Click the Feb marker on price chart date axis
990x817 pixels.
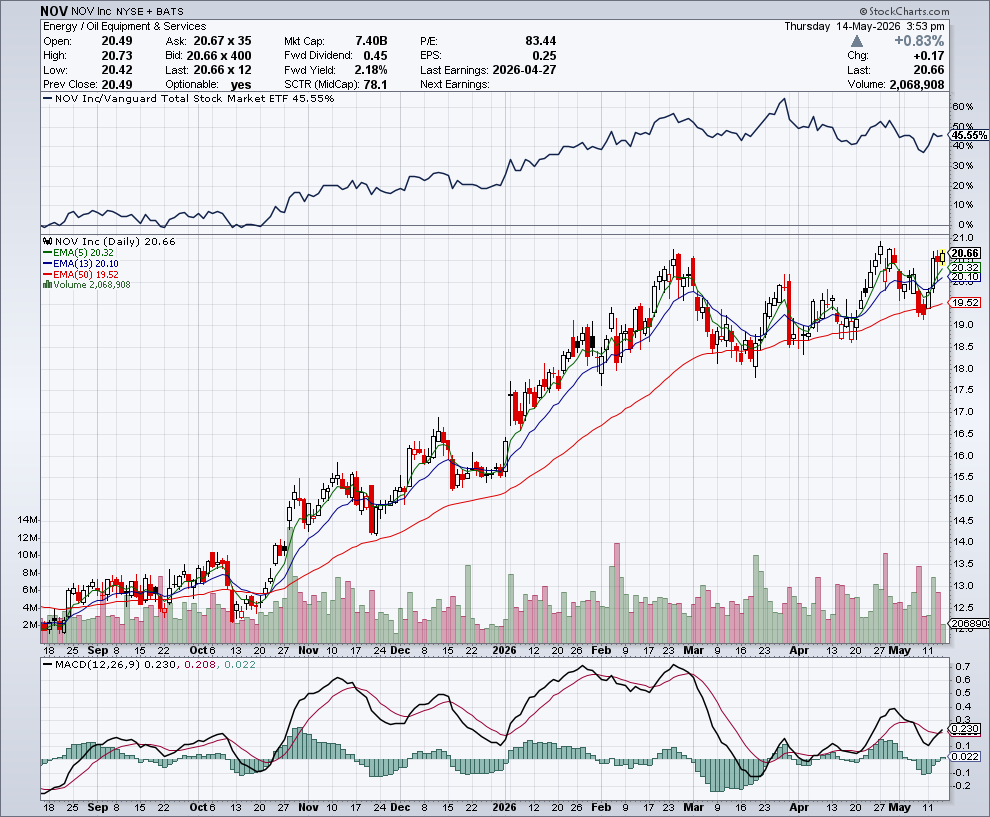click(601, 650)
